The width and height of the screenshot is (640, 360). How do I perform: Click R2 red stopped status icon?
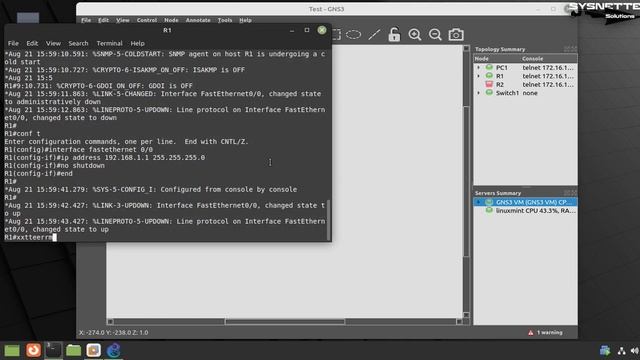click(489, 84)
